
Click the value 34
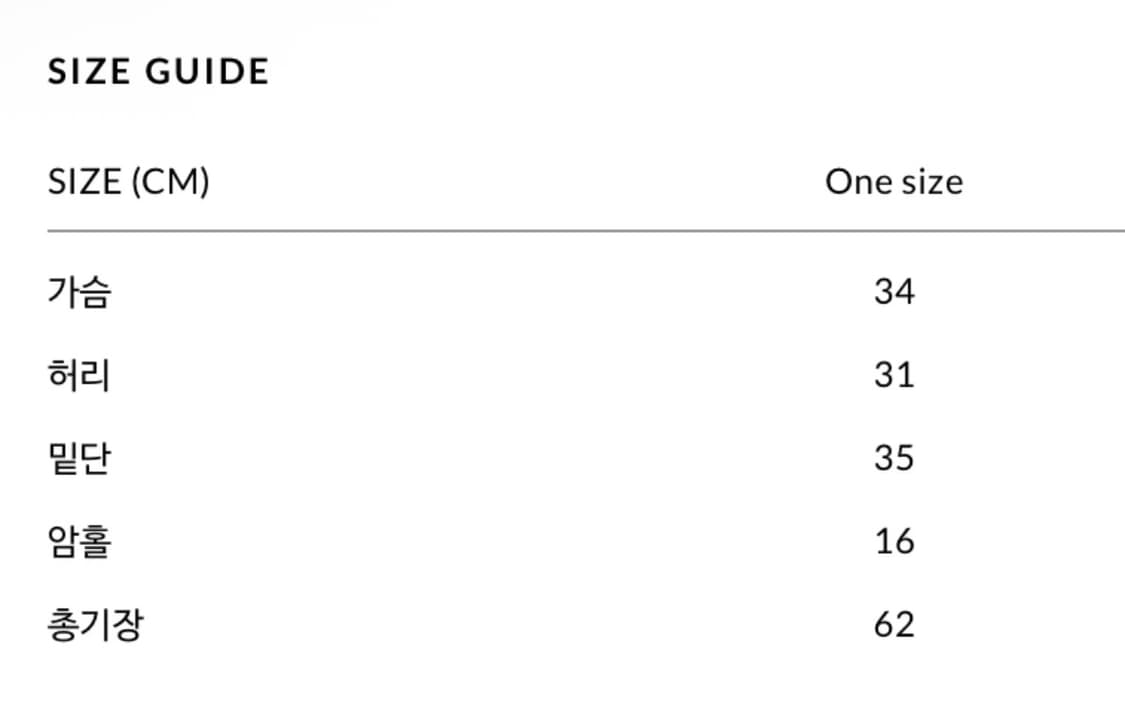(894, 292)
